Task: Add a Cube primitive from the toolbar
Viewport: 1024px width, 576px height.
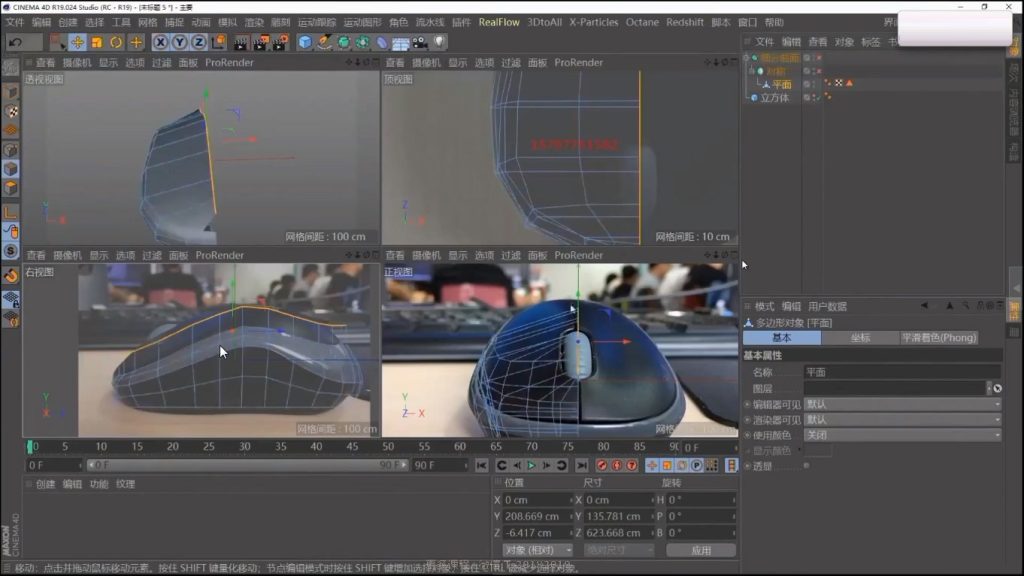Action: point(305,42)
